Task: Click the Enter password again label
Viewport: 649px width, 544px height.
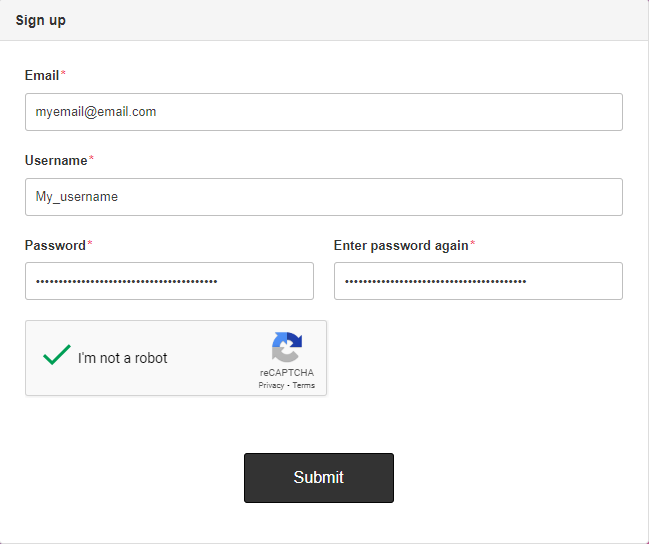Action: pyautogui.click(x=400, y=245)
